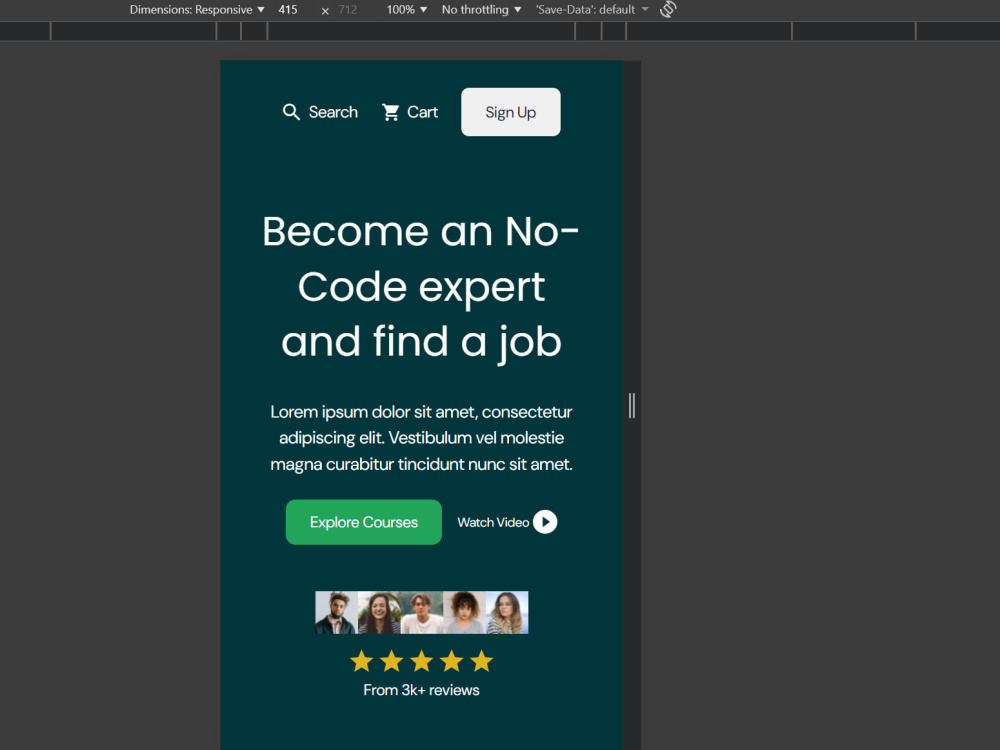The height and width of the screenshot is (750, 1000).
Task: Click the Lorem ipsum paragraph text
Action: pos(422,438)
